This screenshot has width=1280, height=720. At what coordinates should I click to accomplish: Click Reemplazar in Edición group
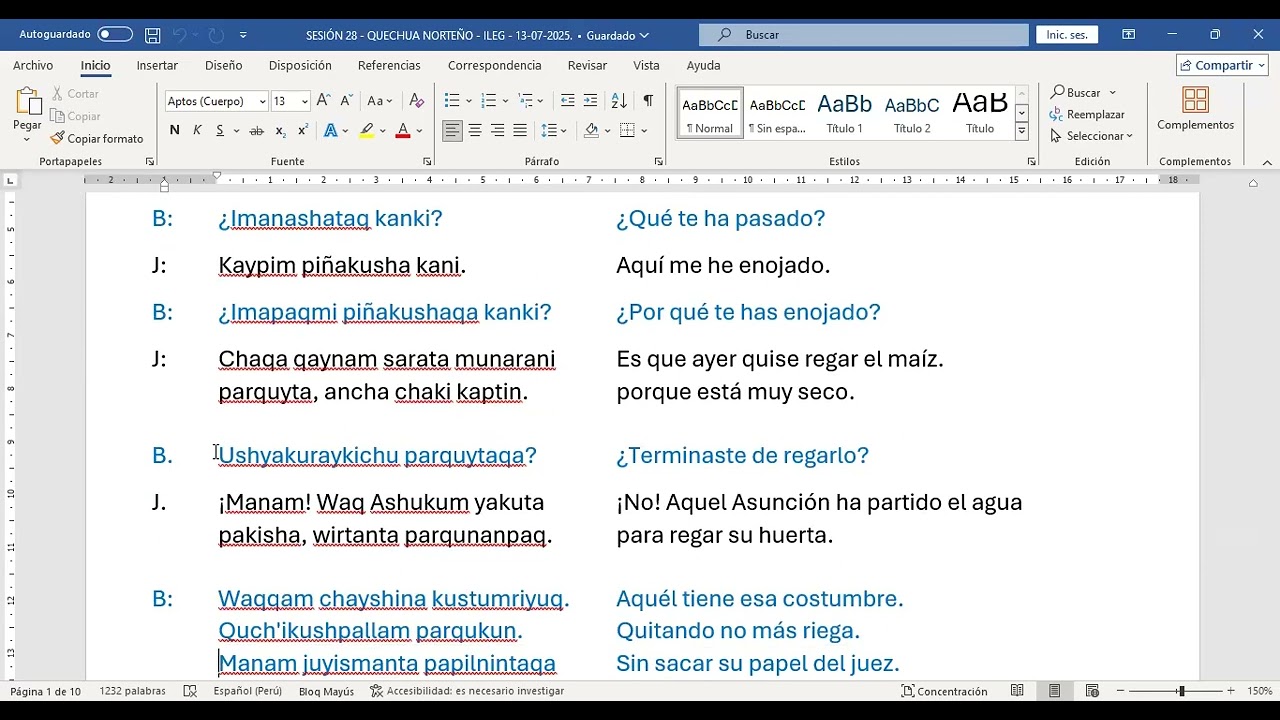(x=1088, y=114)
